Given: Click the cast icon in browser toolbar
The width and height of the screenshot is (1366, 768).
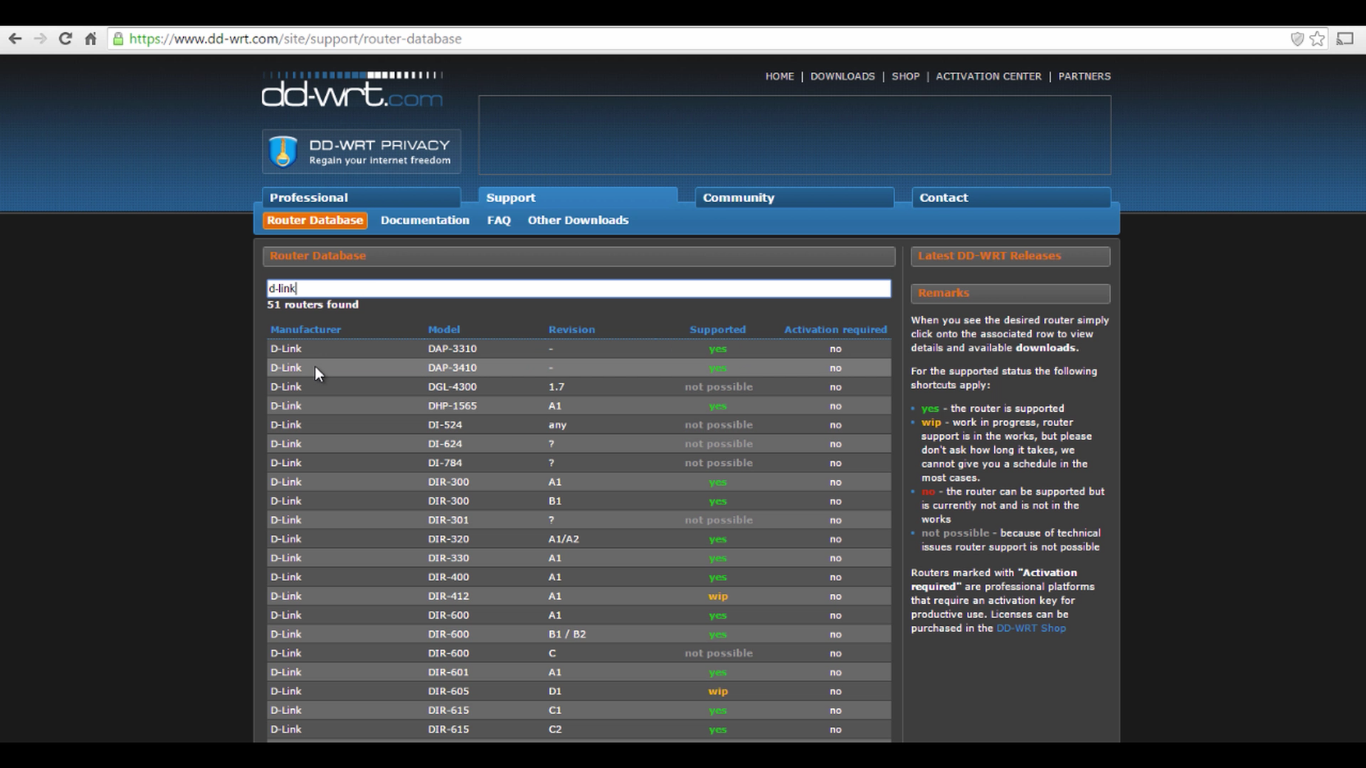Looking at the screenshot, I should 1345,39.
